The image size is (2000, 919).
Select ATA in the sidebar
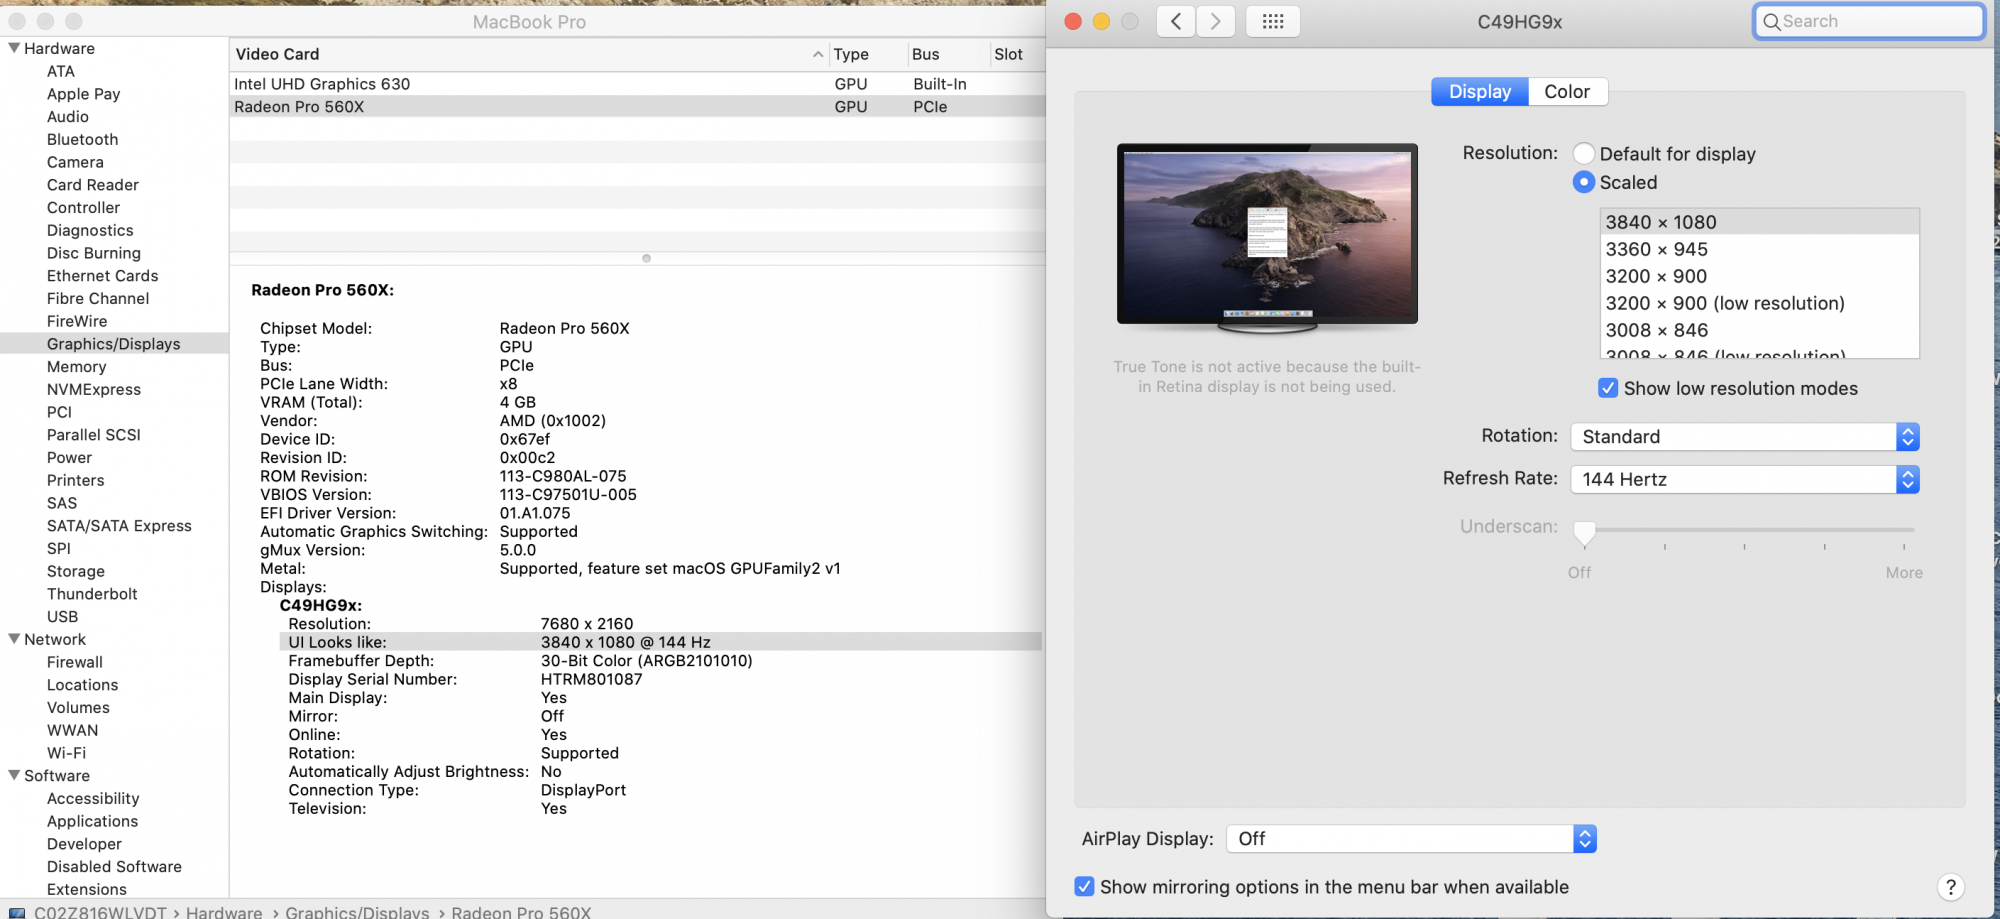pyautogui.click(x=61, y=71)
